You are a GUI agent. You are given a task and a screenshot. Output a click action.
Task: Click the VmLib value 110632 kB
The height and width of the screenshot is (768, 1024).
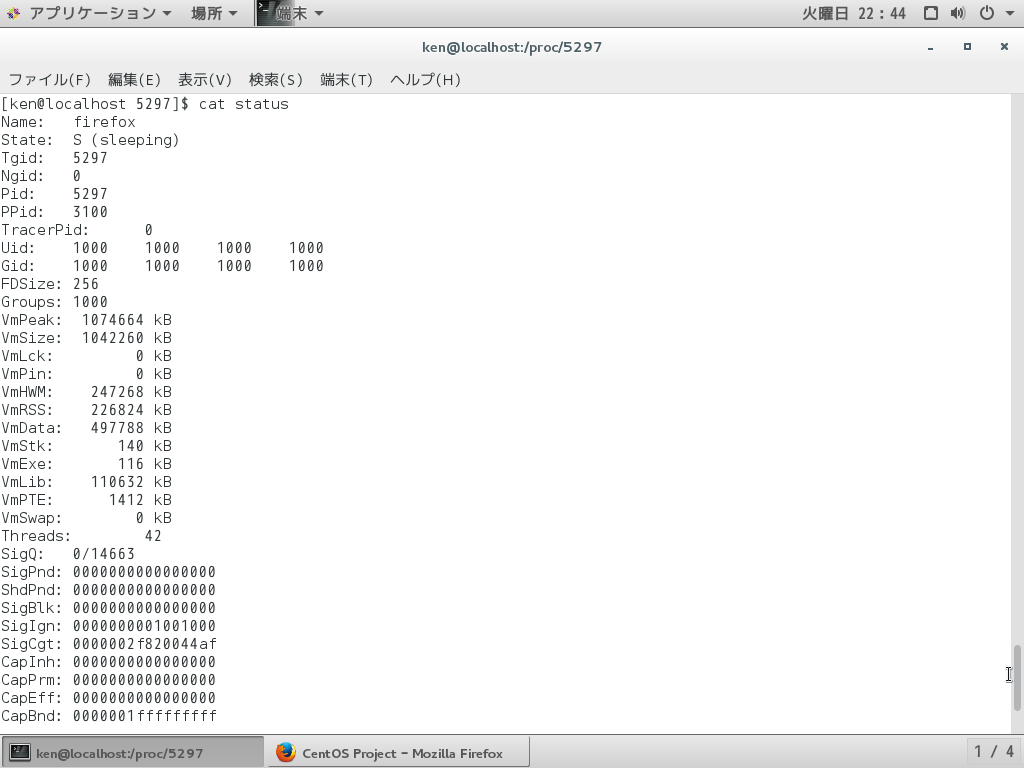[x=131, y=482]
